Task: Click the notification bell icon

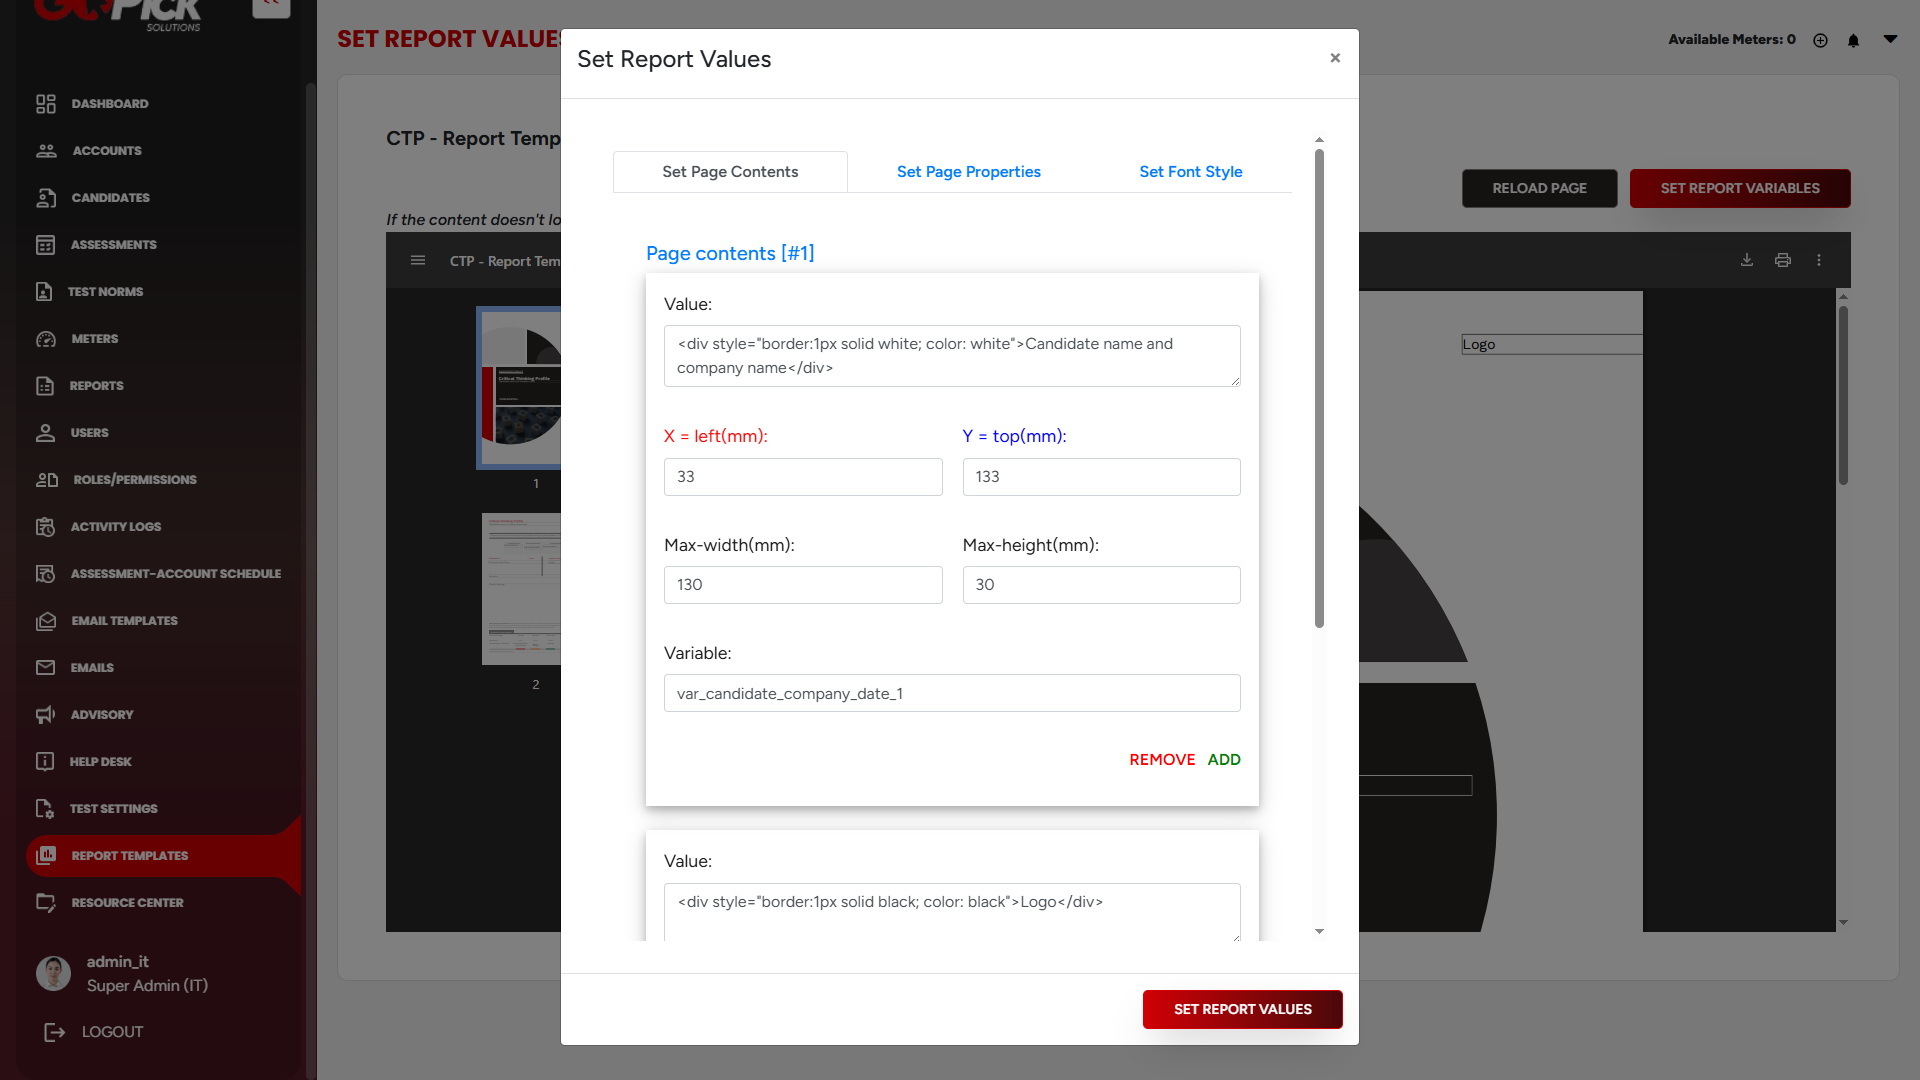Action: (x=1853, y=40)
